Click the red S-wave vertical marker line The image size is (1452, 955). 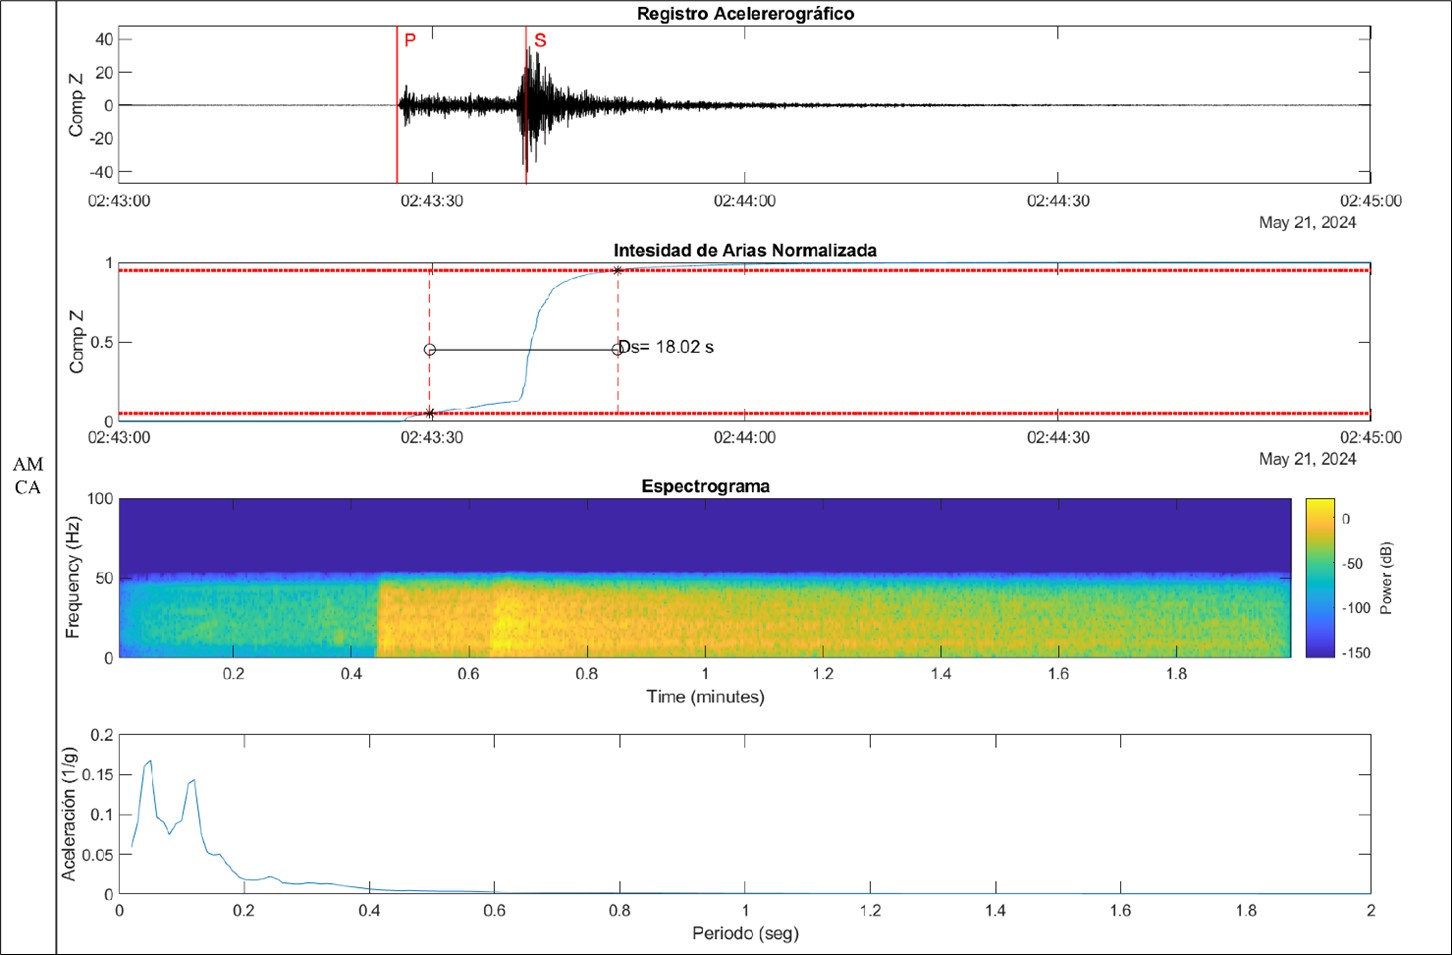(x=526, y=105)
